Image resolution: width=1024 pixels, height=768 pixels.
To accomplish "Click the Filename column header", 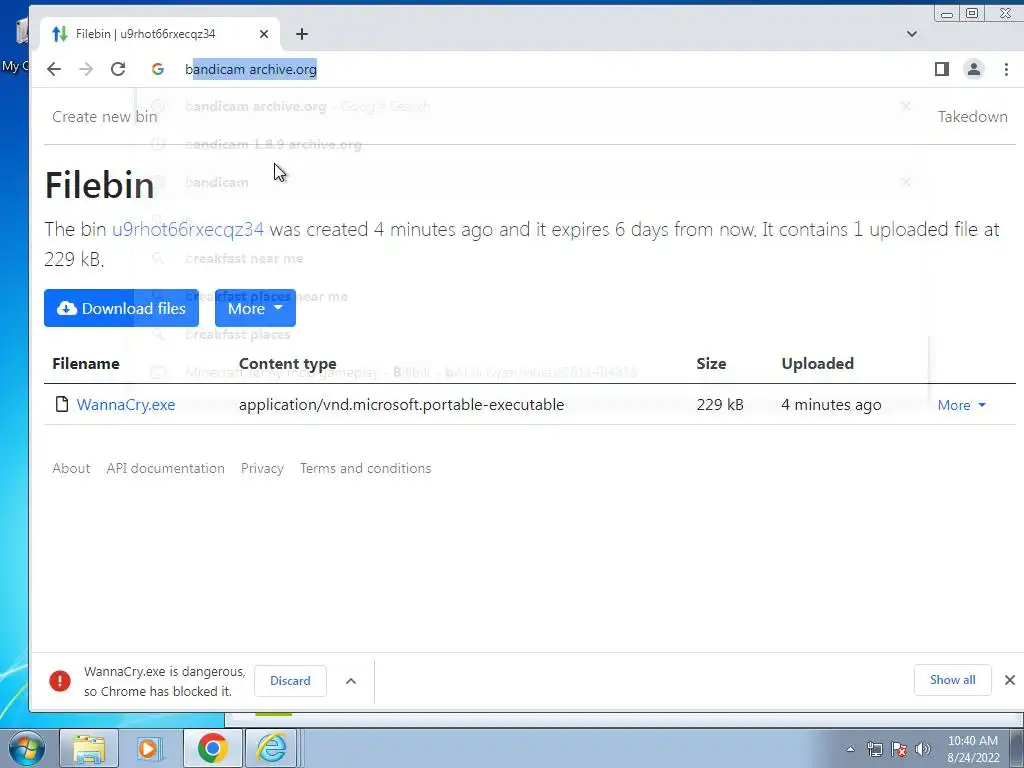I will pos(86,364).
